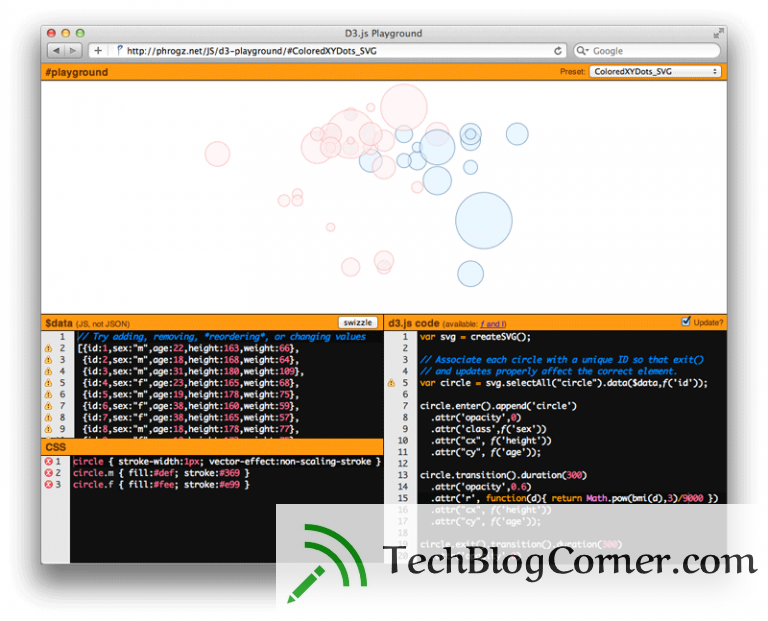Viewport: 768px width, 621px height.
Task: Select the $data panel header
Action: click(212, 323)
